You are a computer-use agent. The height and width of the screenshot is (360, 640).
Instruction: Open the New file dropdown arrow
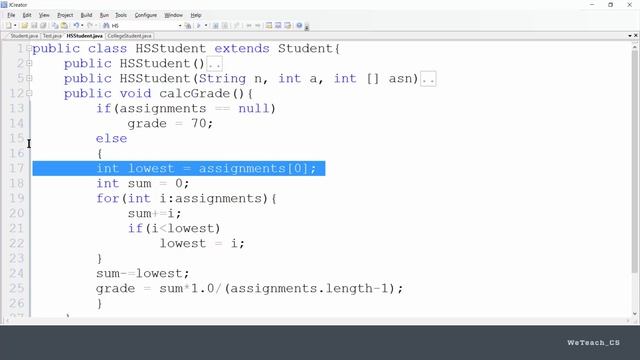pos(15,26)
